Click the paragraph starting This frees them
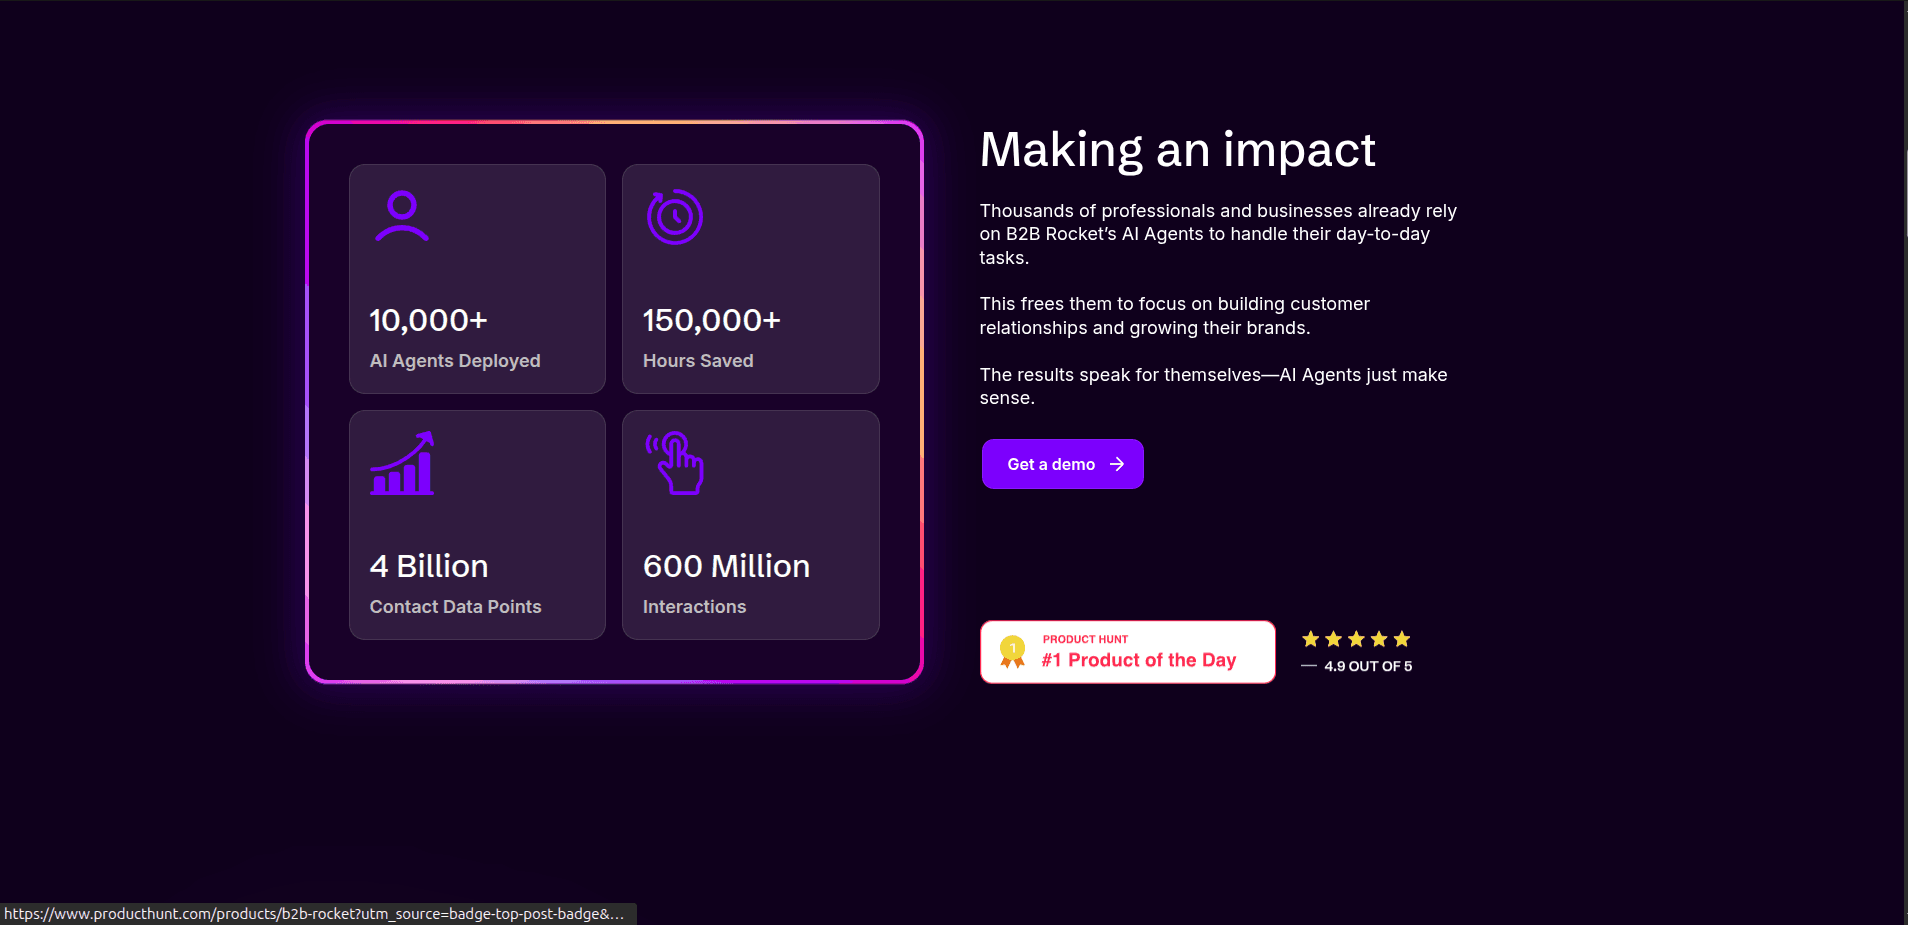Screen dimensions: 1908x925 [1174, 316]
